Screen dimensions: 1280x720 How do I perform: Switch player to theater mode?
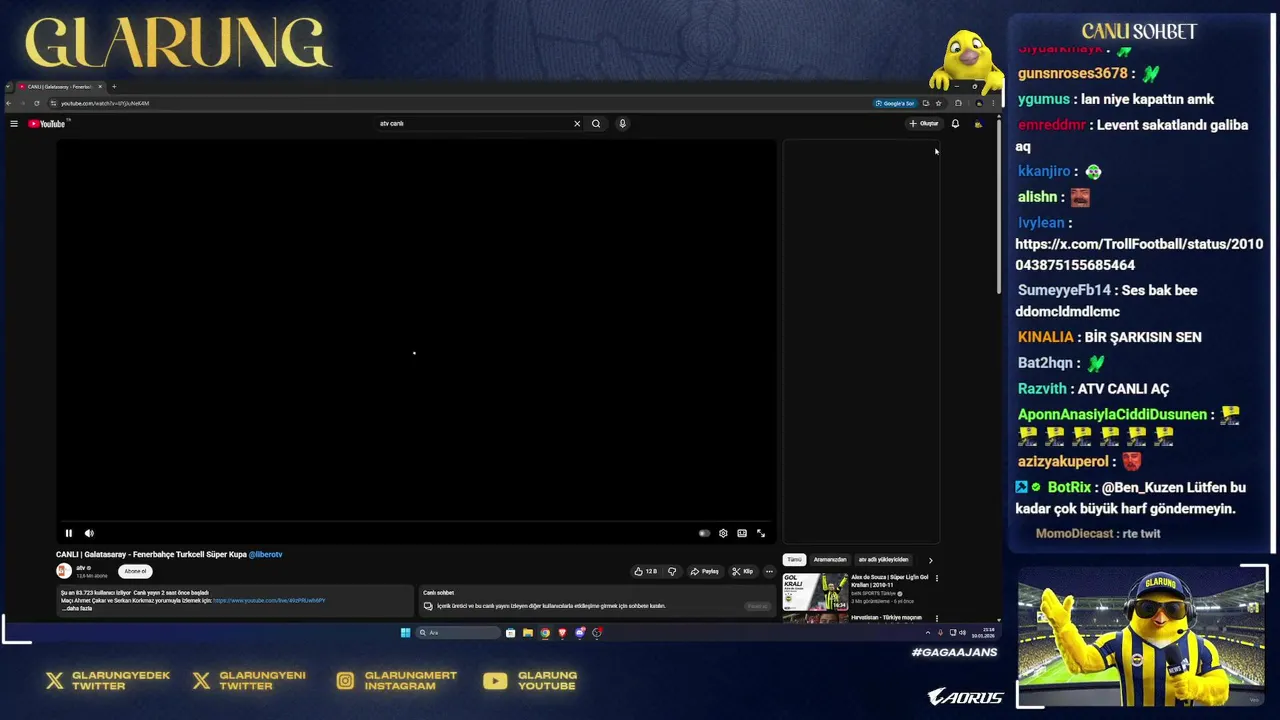tap(742, 533)
